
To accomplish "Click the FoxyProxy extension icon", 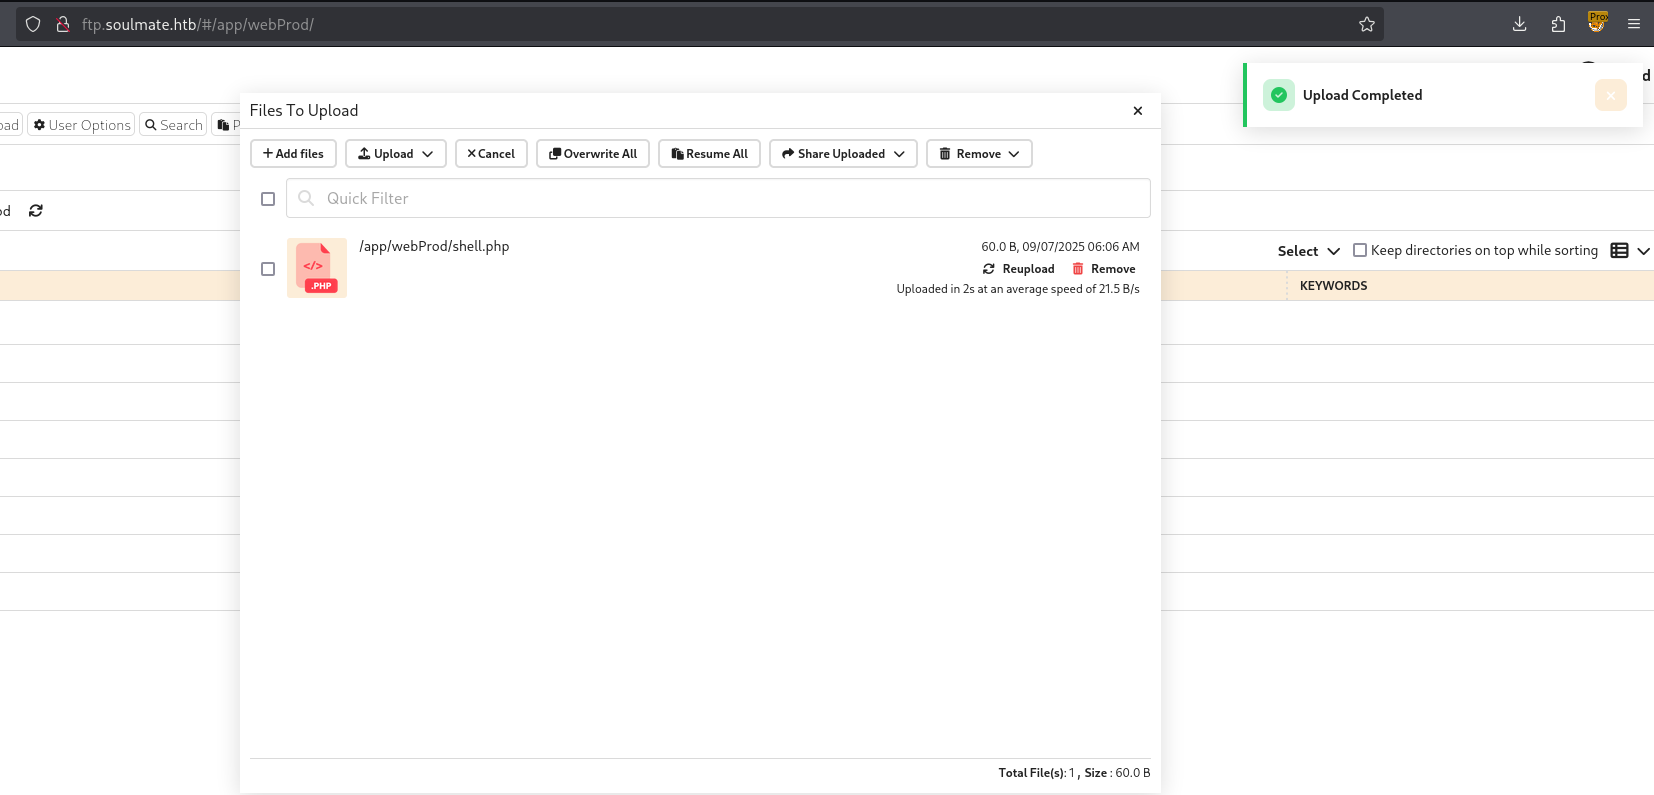I will point(1597,22).
